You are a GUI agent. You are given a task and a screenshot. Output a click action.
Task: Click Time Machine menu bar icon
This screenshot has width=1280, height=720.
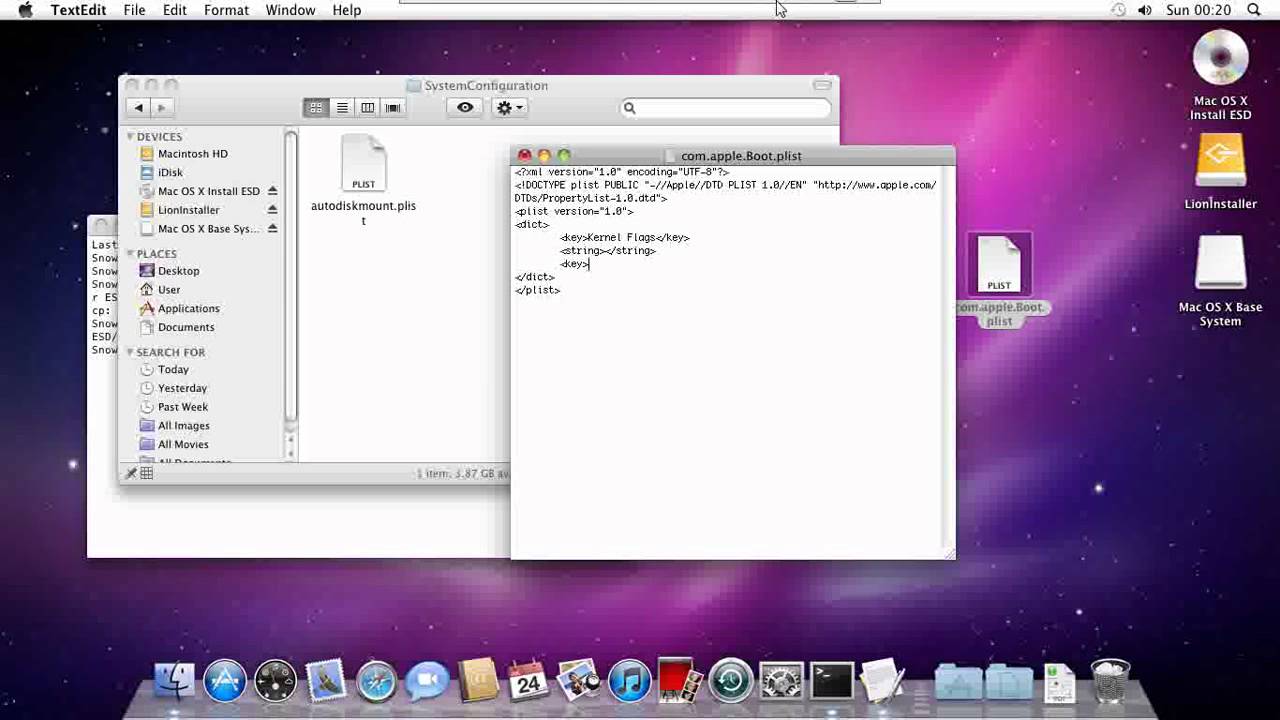pyautogui.click(x=1118, y=10)
